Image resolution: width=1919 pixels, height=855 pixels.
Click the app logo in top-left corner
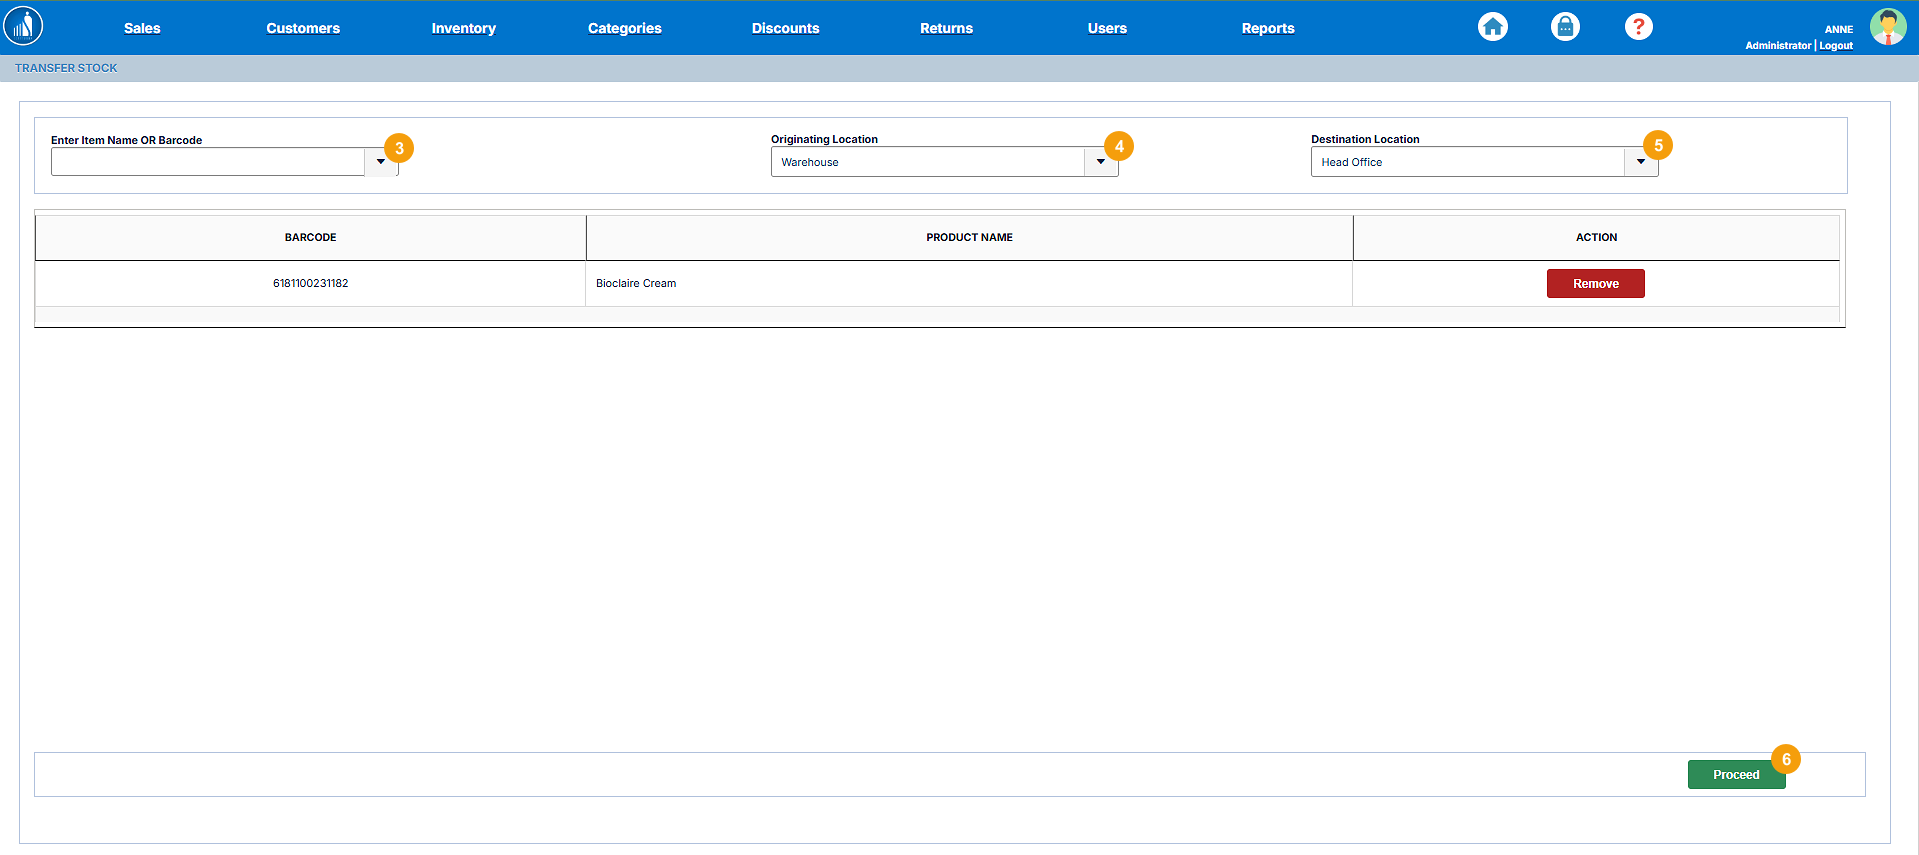[x=23, y=26]
